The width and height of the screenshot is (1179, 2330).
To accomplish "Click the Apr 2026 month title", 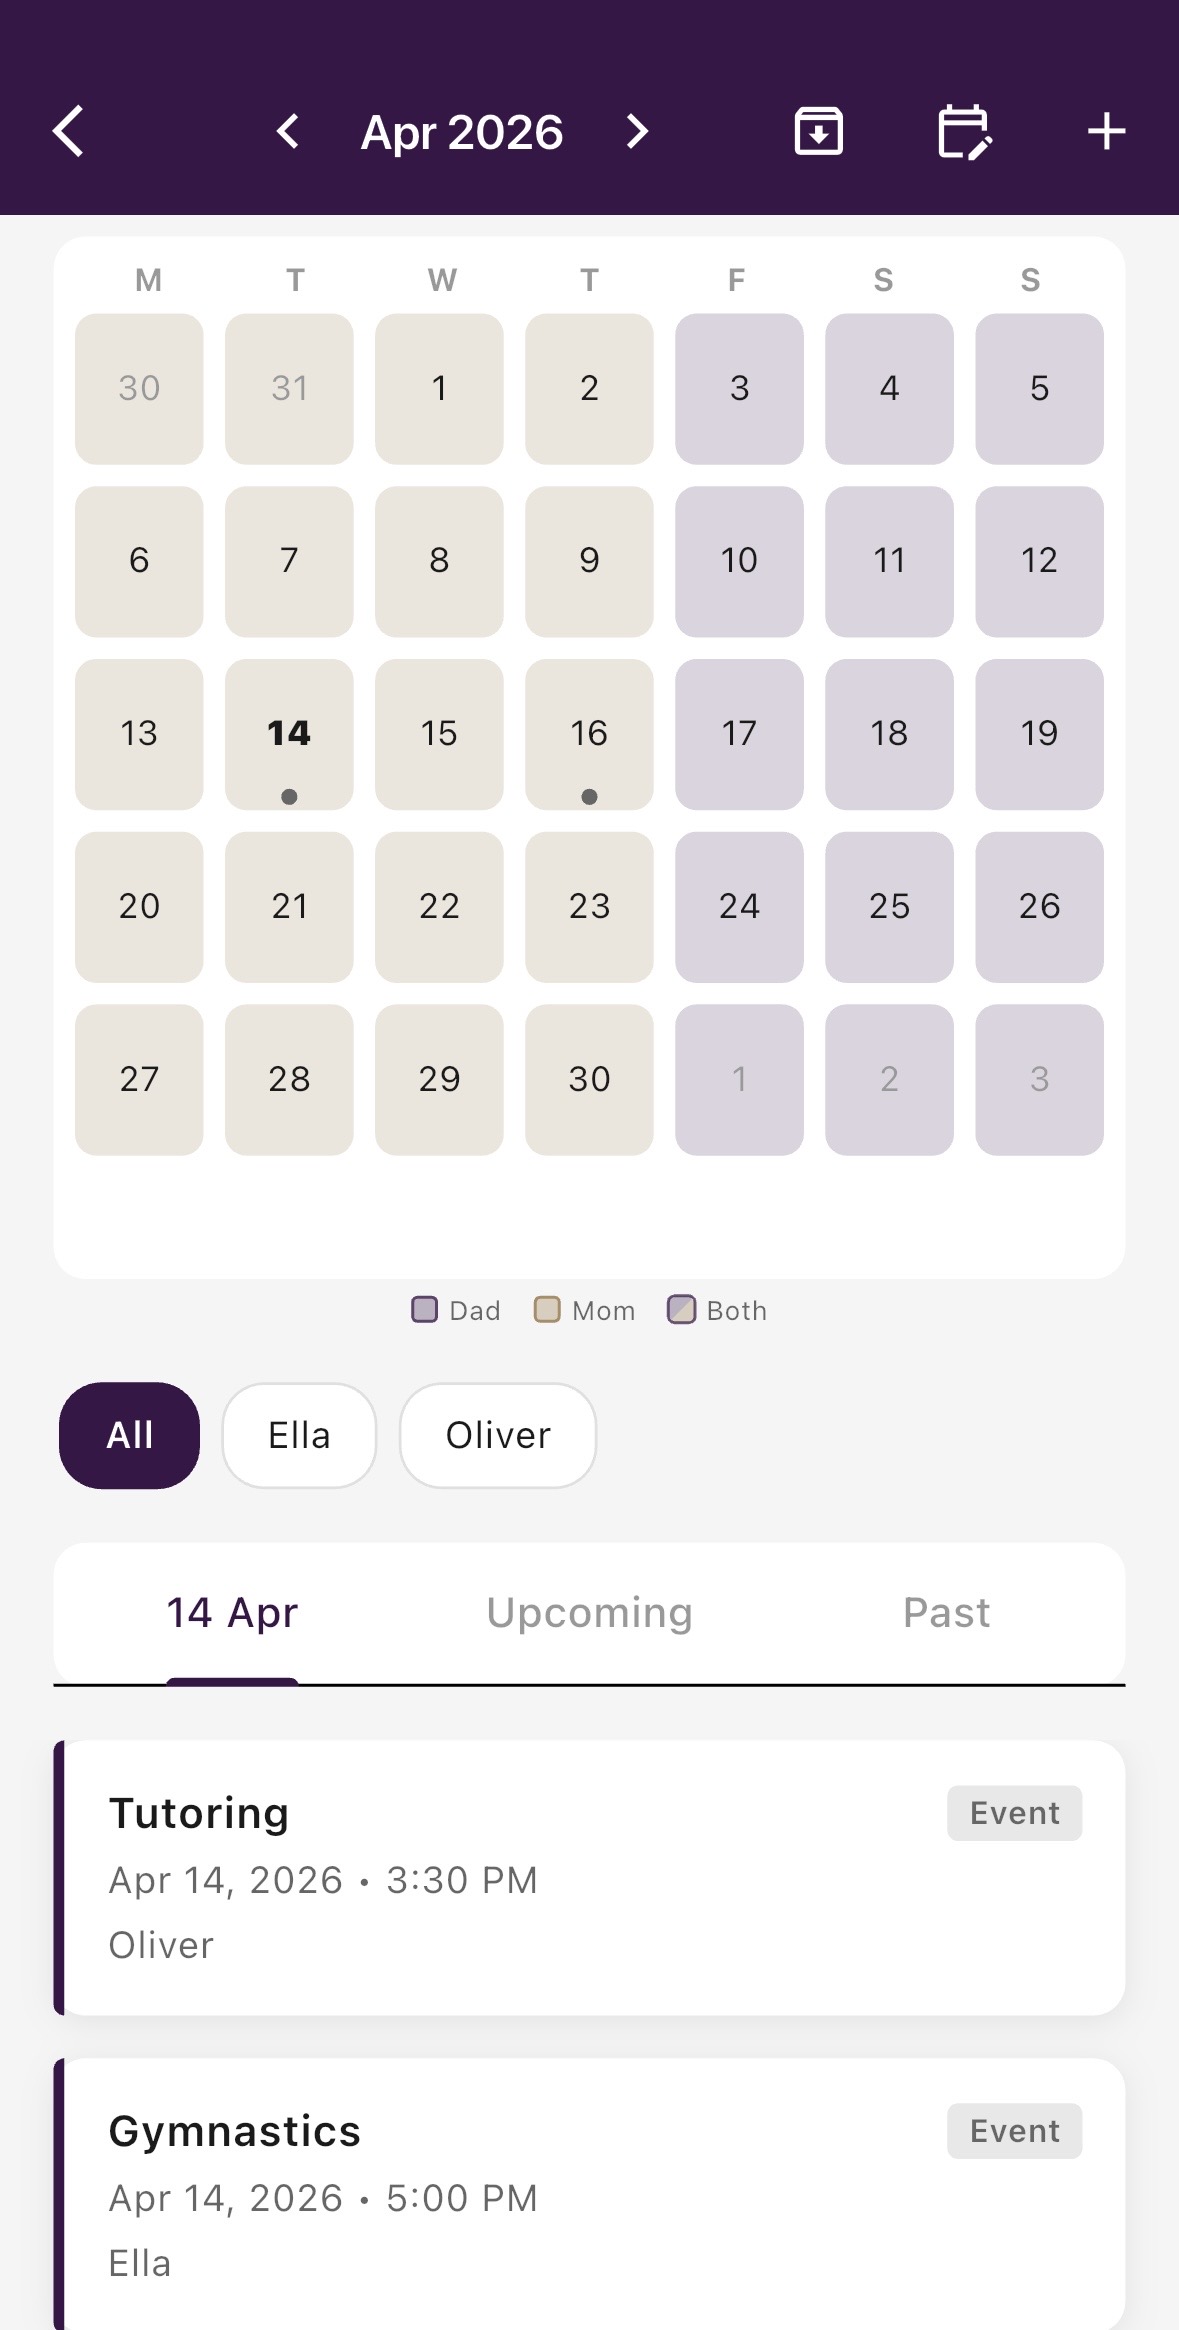I will (x=462, y=132).
